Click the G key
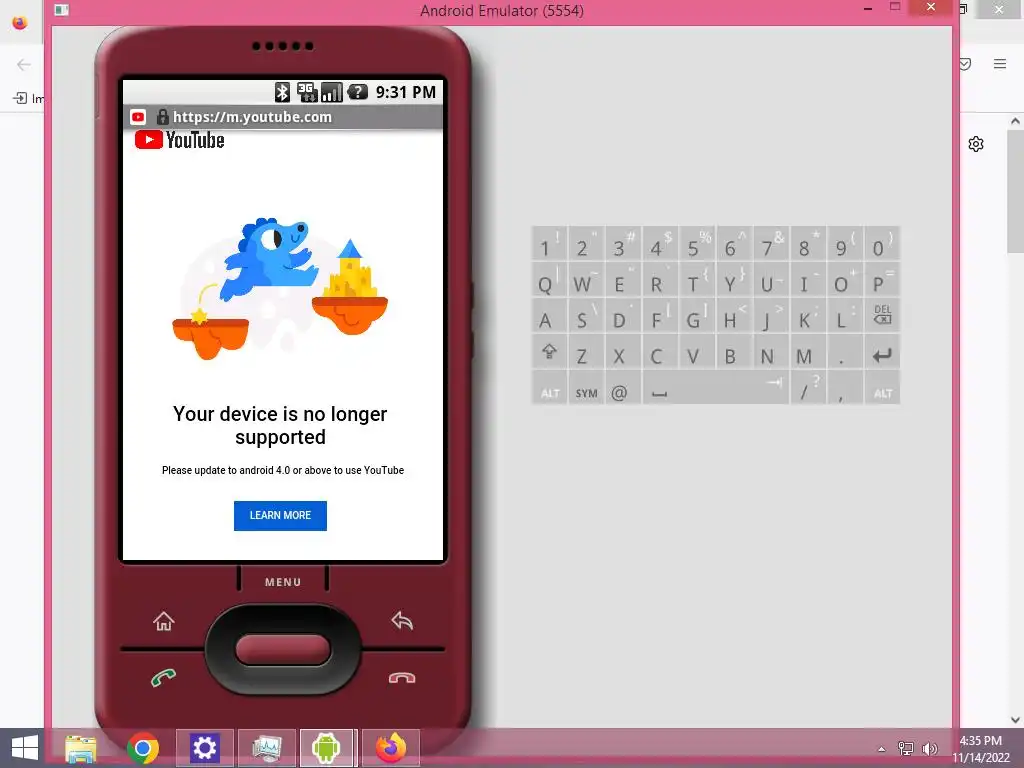 [697, 315]
